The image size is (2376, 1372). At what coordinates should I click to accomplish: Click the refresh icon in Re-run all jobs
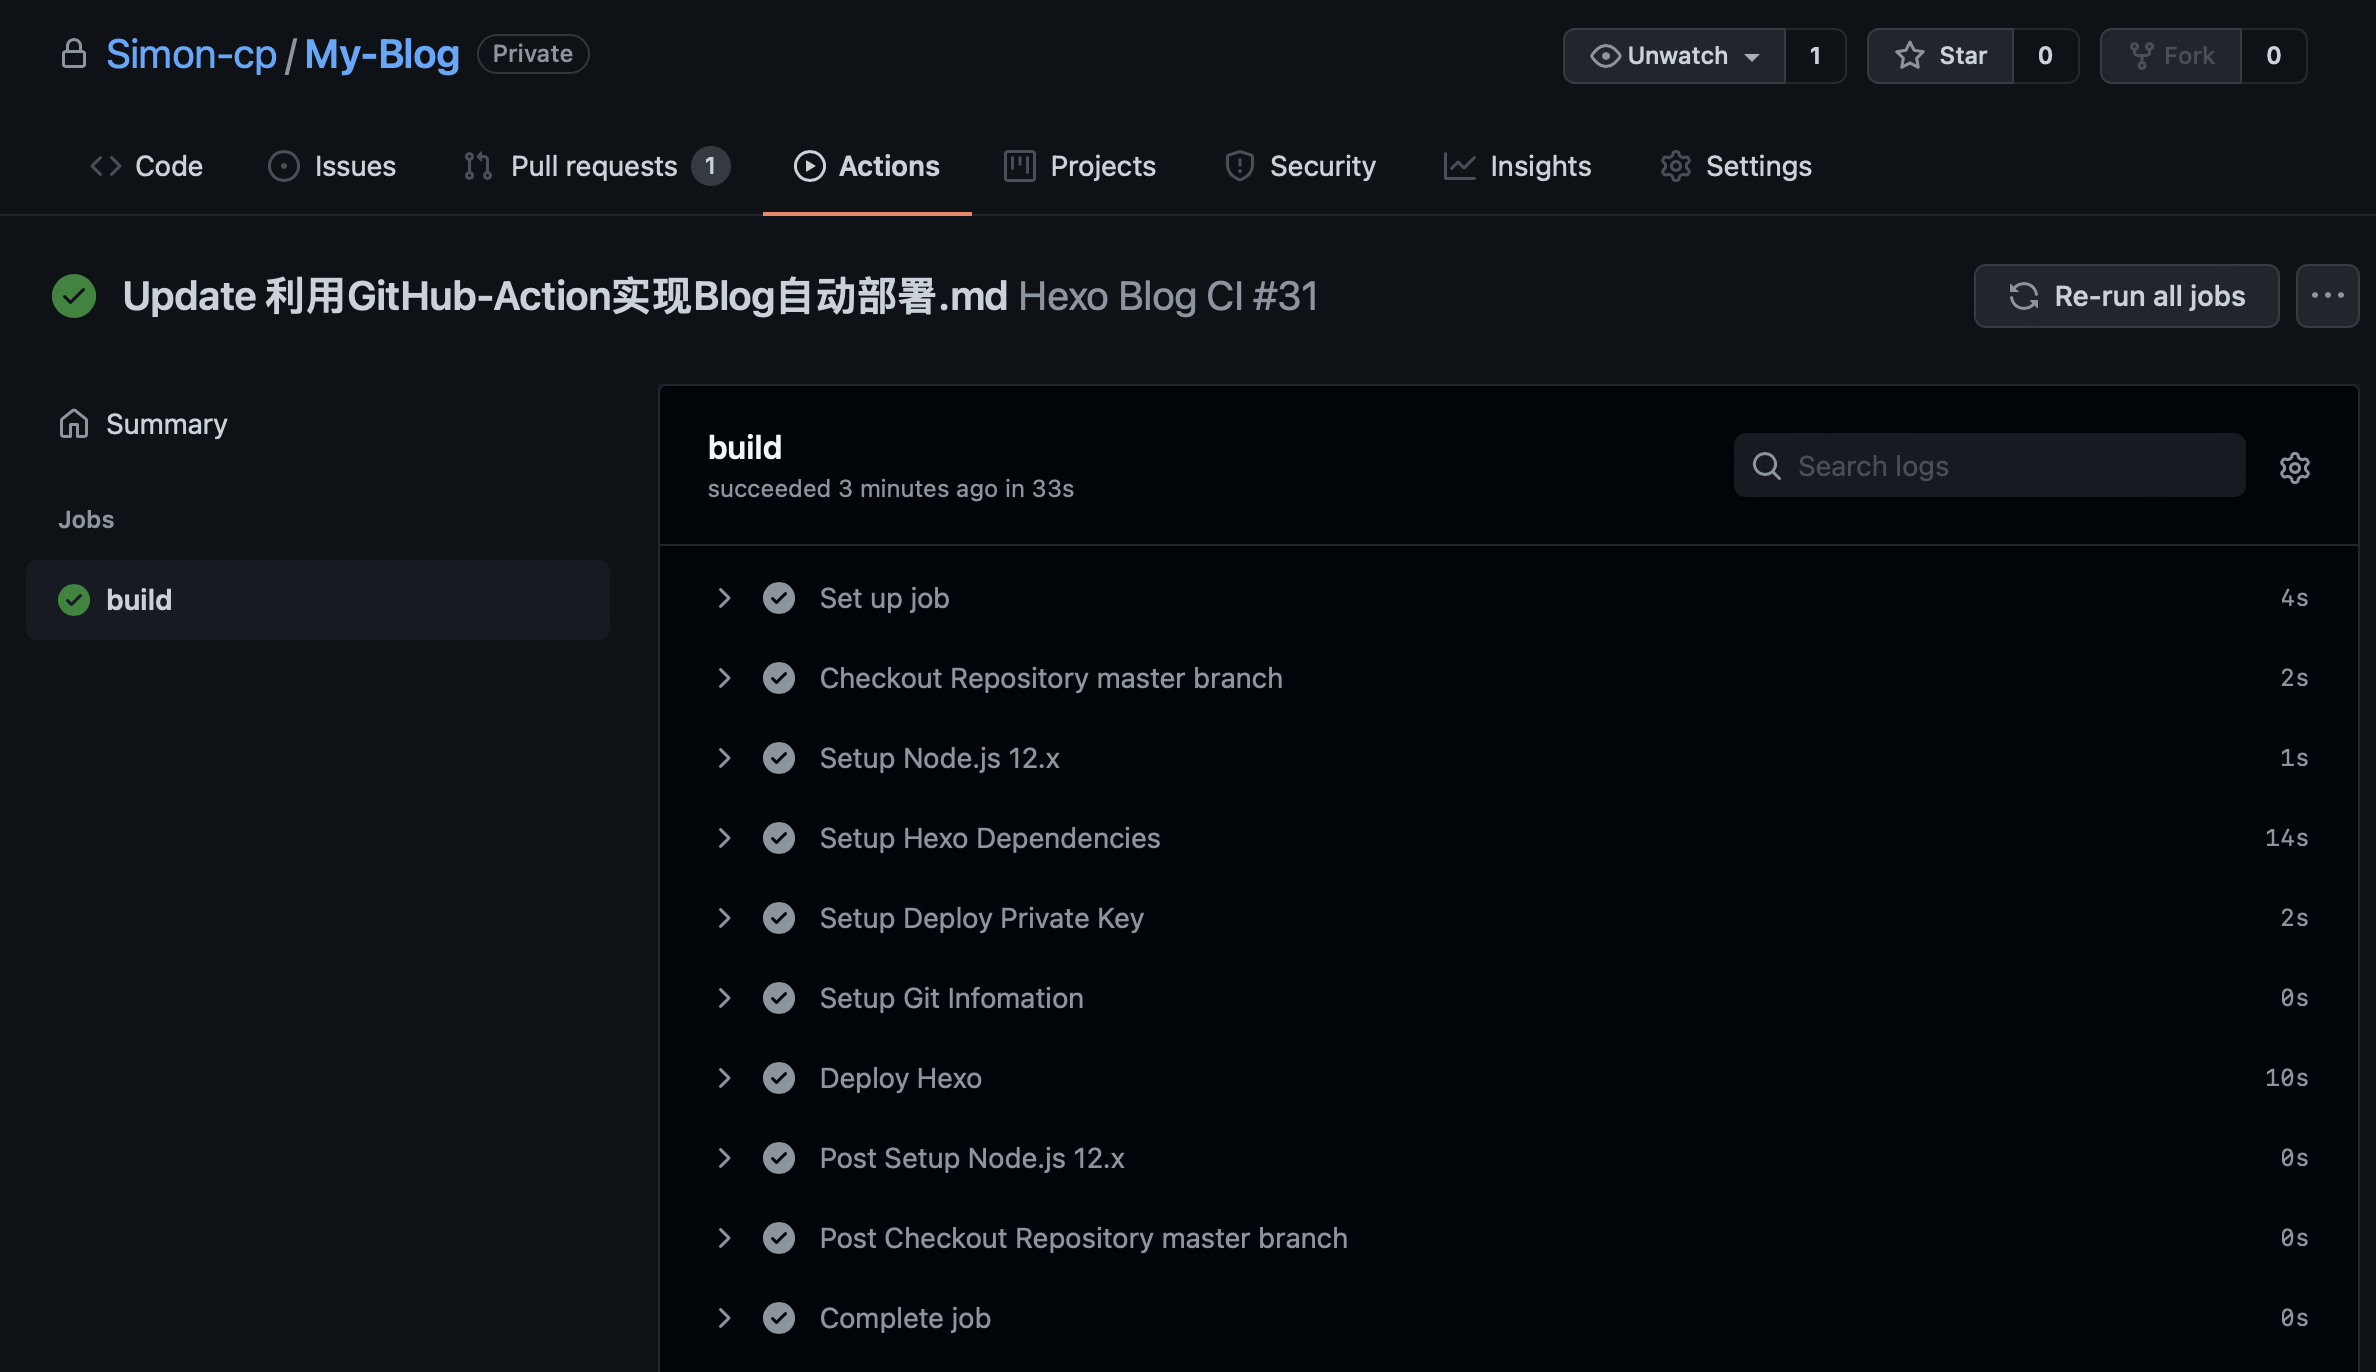pos(2024,296)
